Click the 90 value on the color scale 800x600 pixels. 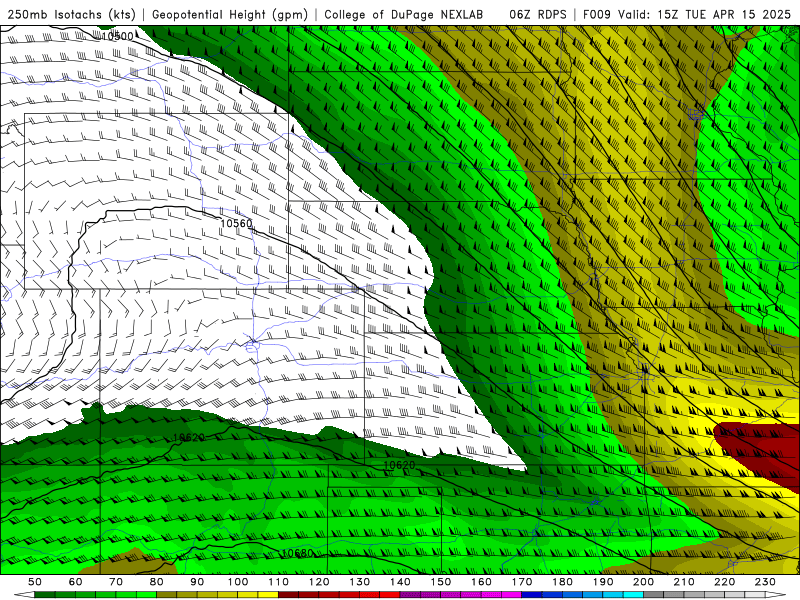(x=197, y=582)
